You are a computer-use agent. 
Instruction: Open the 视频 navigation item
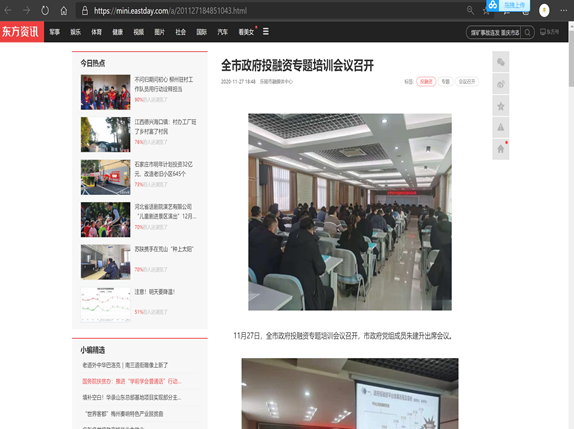point(139,32)
